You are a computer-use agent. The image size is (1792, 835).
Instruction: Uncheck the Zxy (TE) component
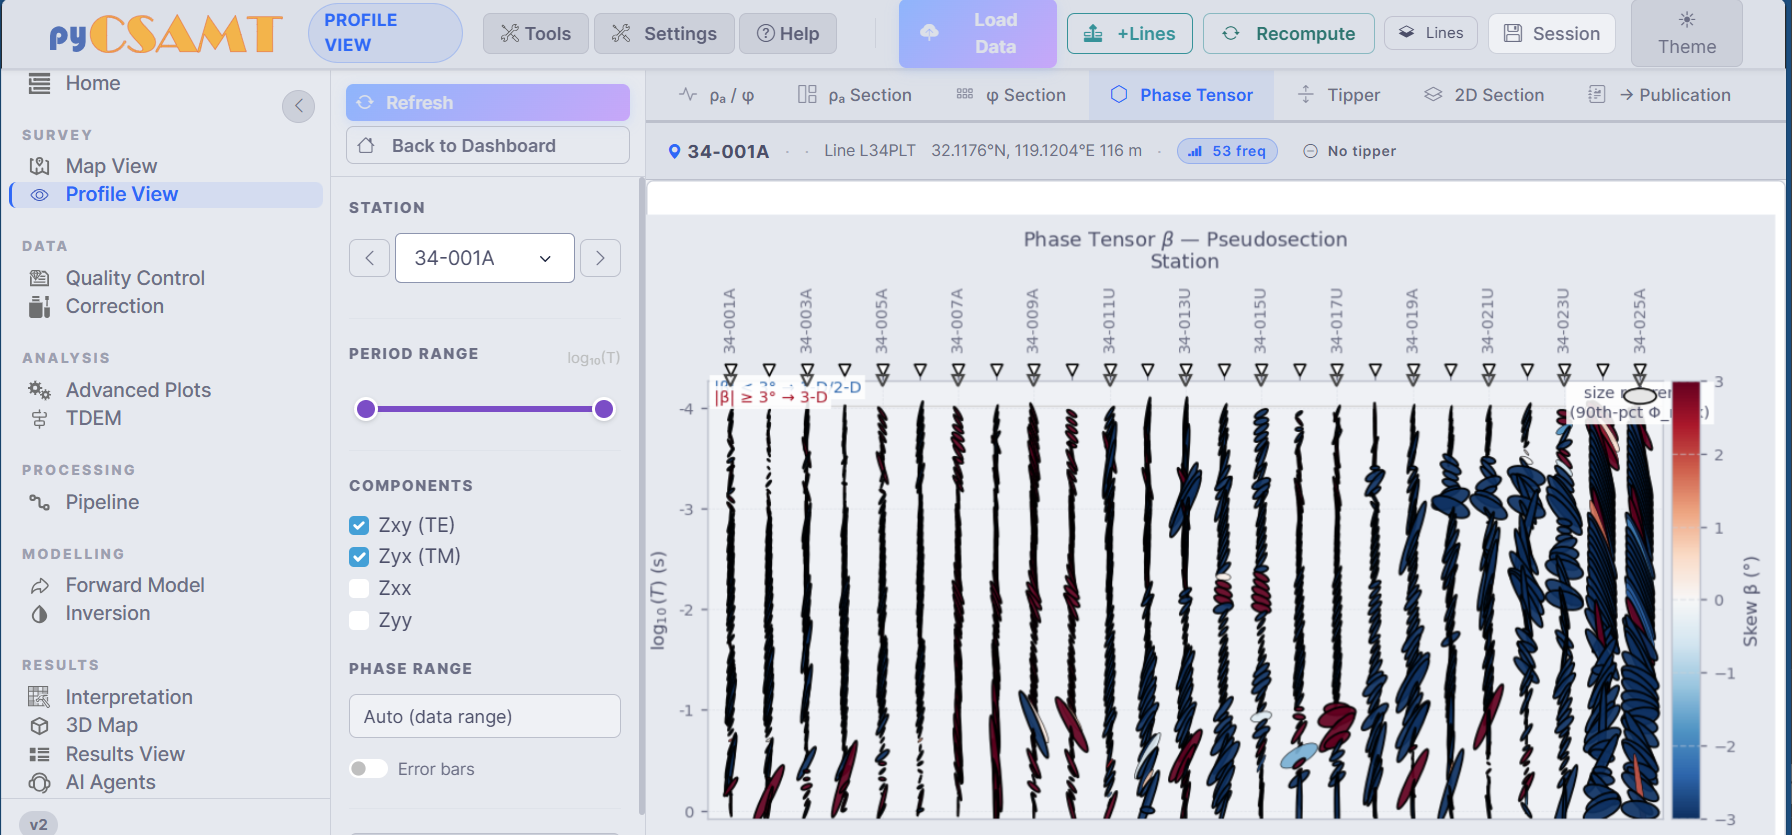click(359, 525)
